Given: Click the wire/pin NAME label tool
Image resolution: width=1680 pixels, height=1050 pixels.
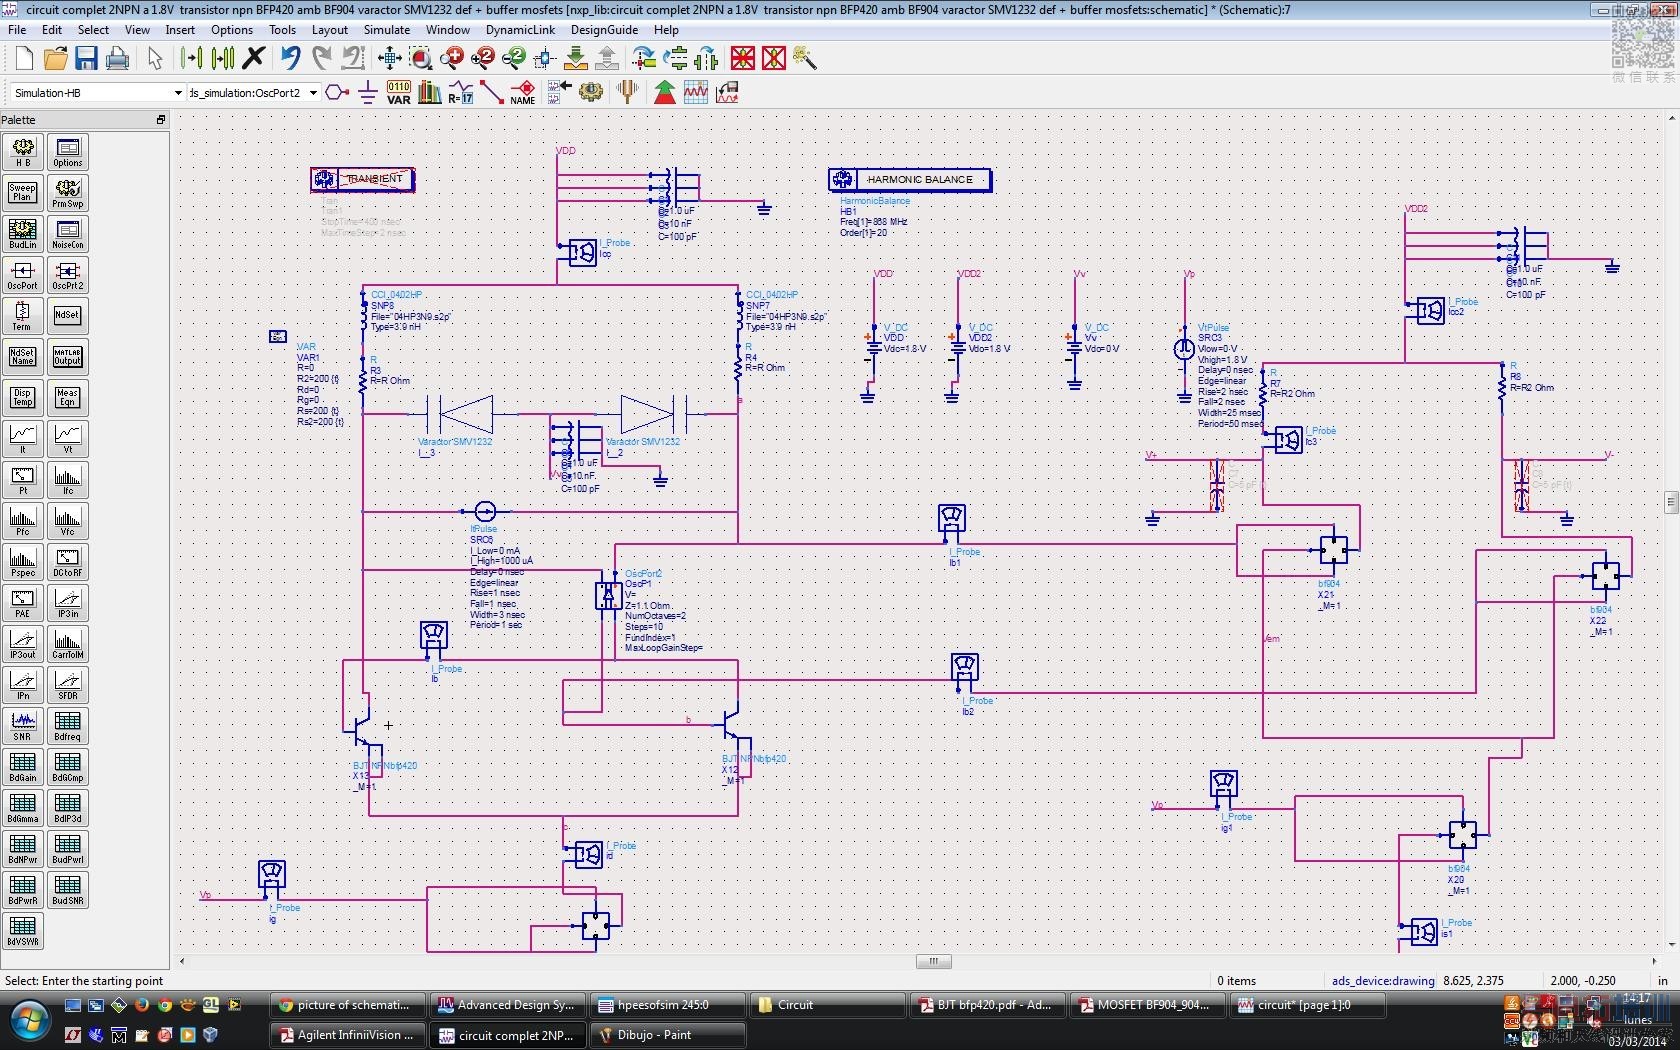Looking at the screenshot, I should (522, 93).
